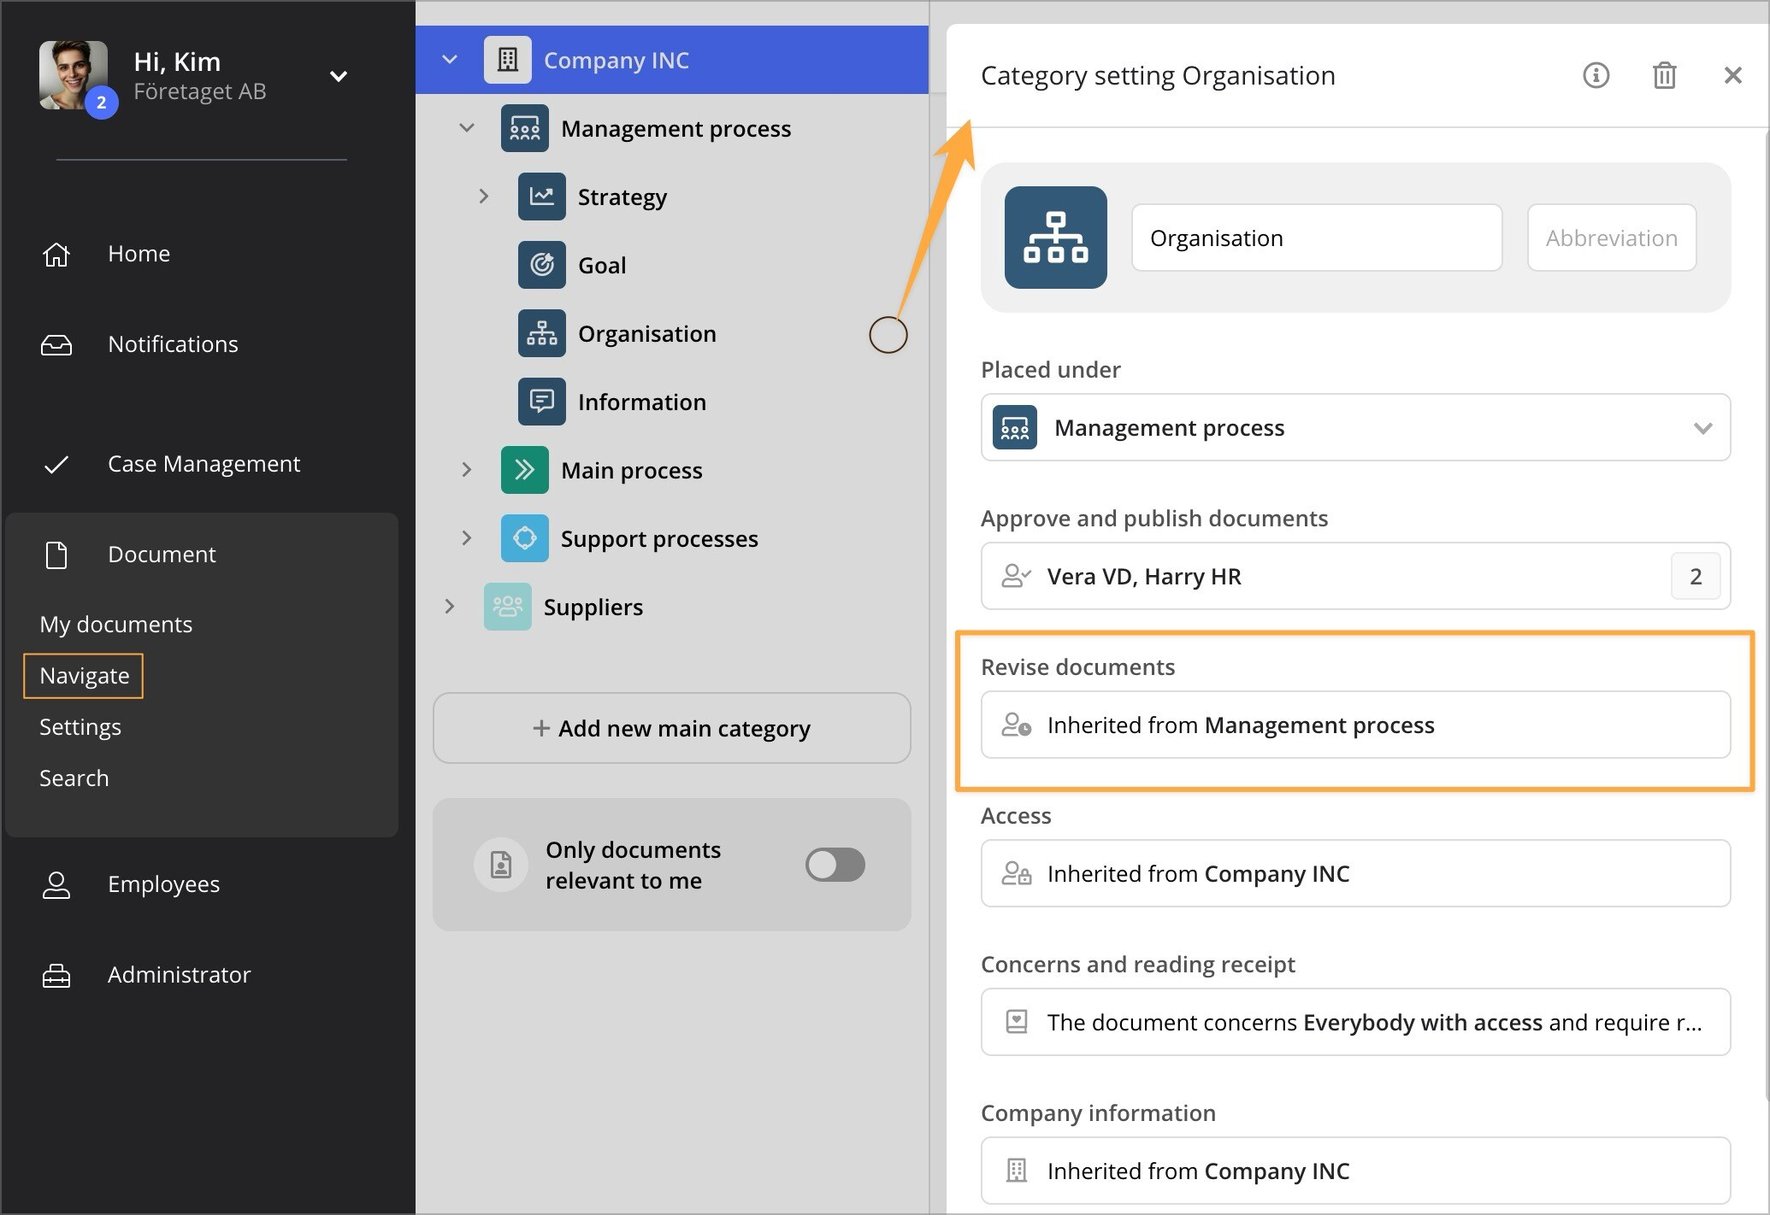The image size is (1770, 1215).
Task: Expand the Support processes chevron
Action: [466, 538]
